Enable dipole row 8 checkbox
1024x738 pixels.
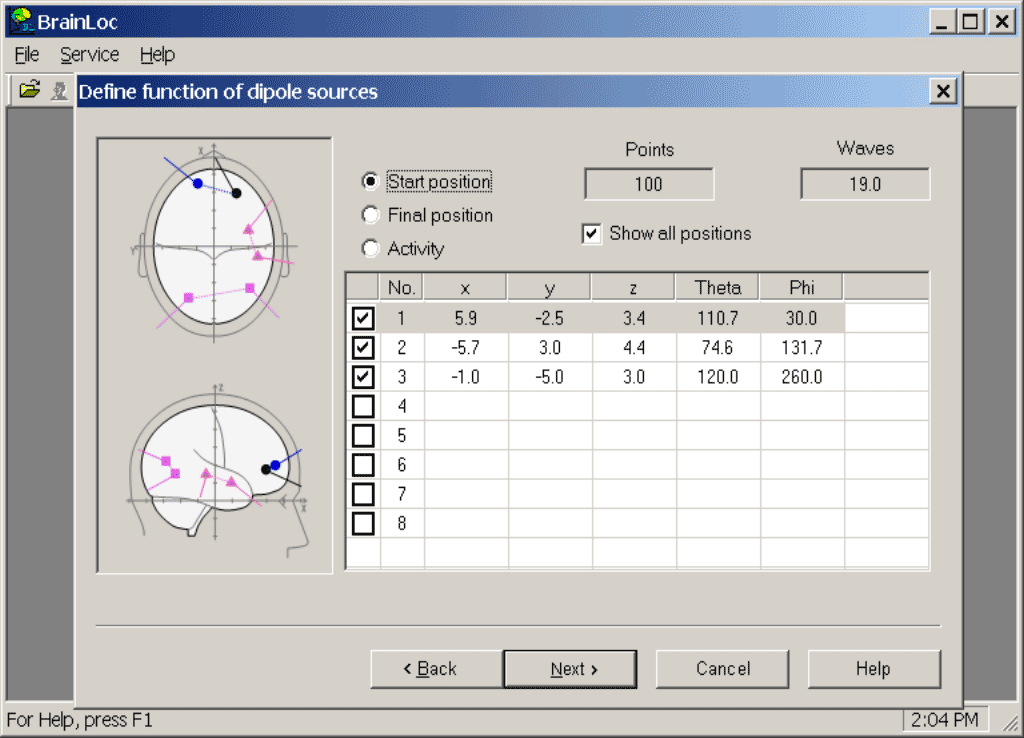(363, 523)
